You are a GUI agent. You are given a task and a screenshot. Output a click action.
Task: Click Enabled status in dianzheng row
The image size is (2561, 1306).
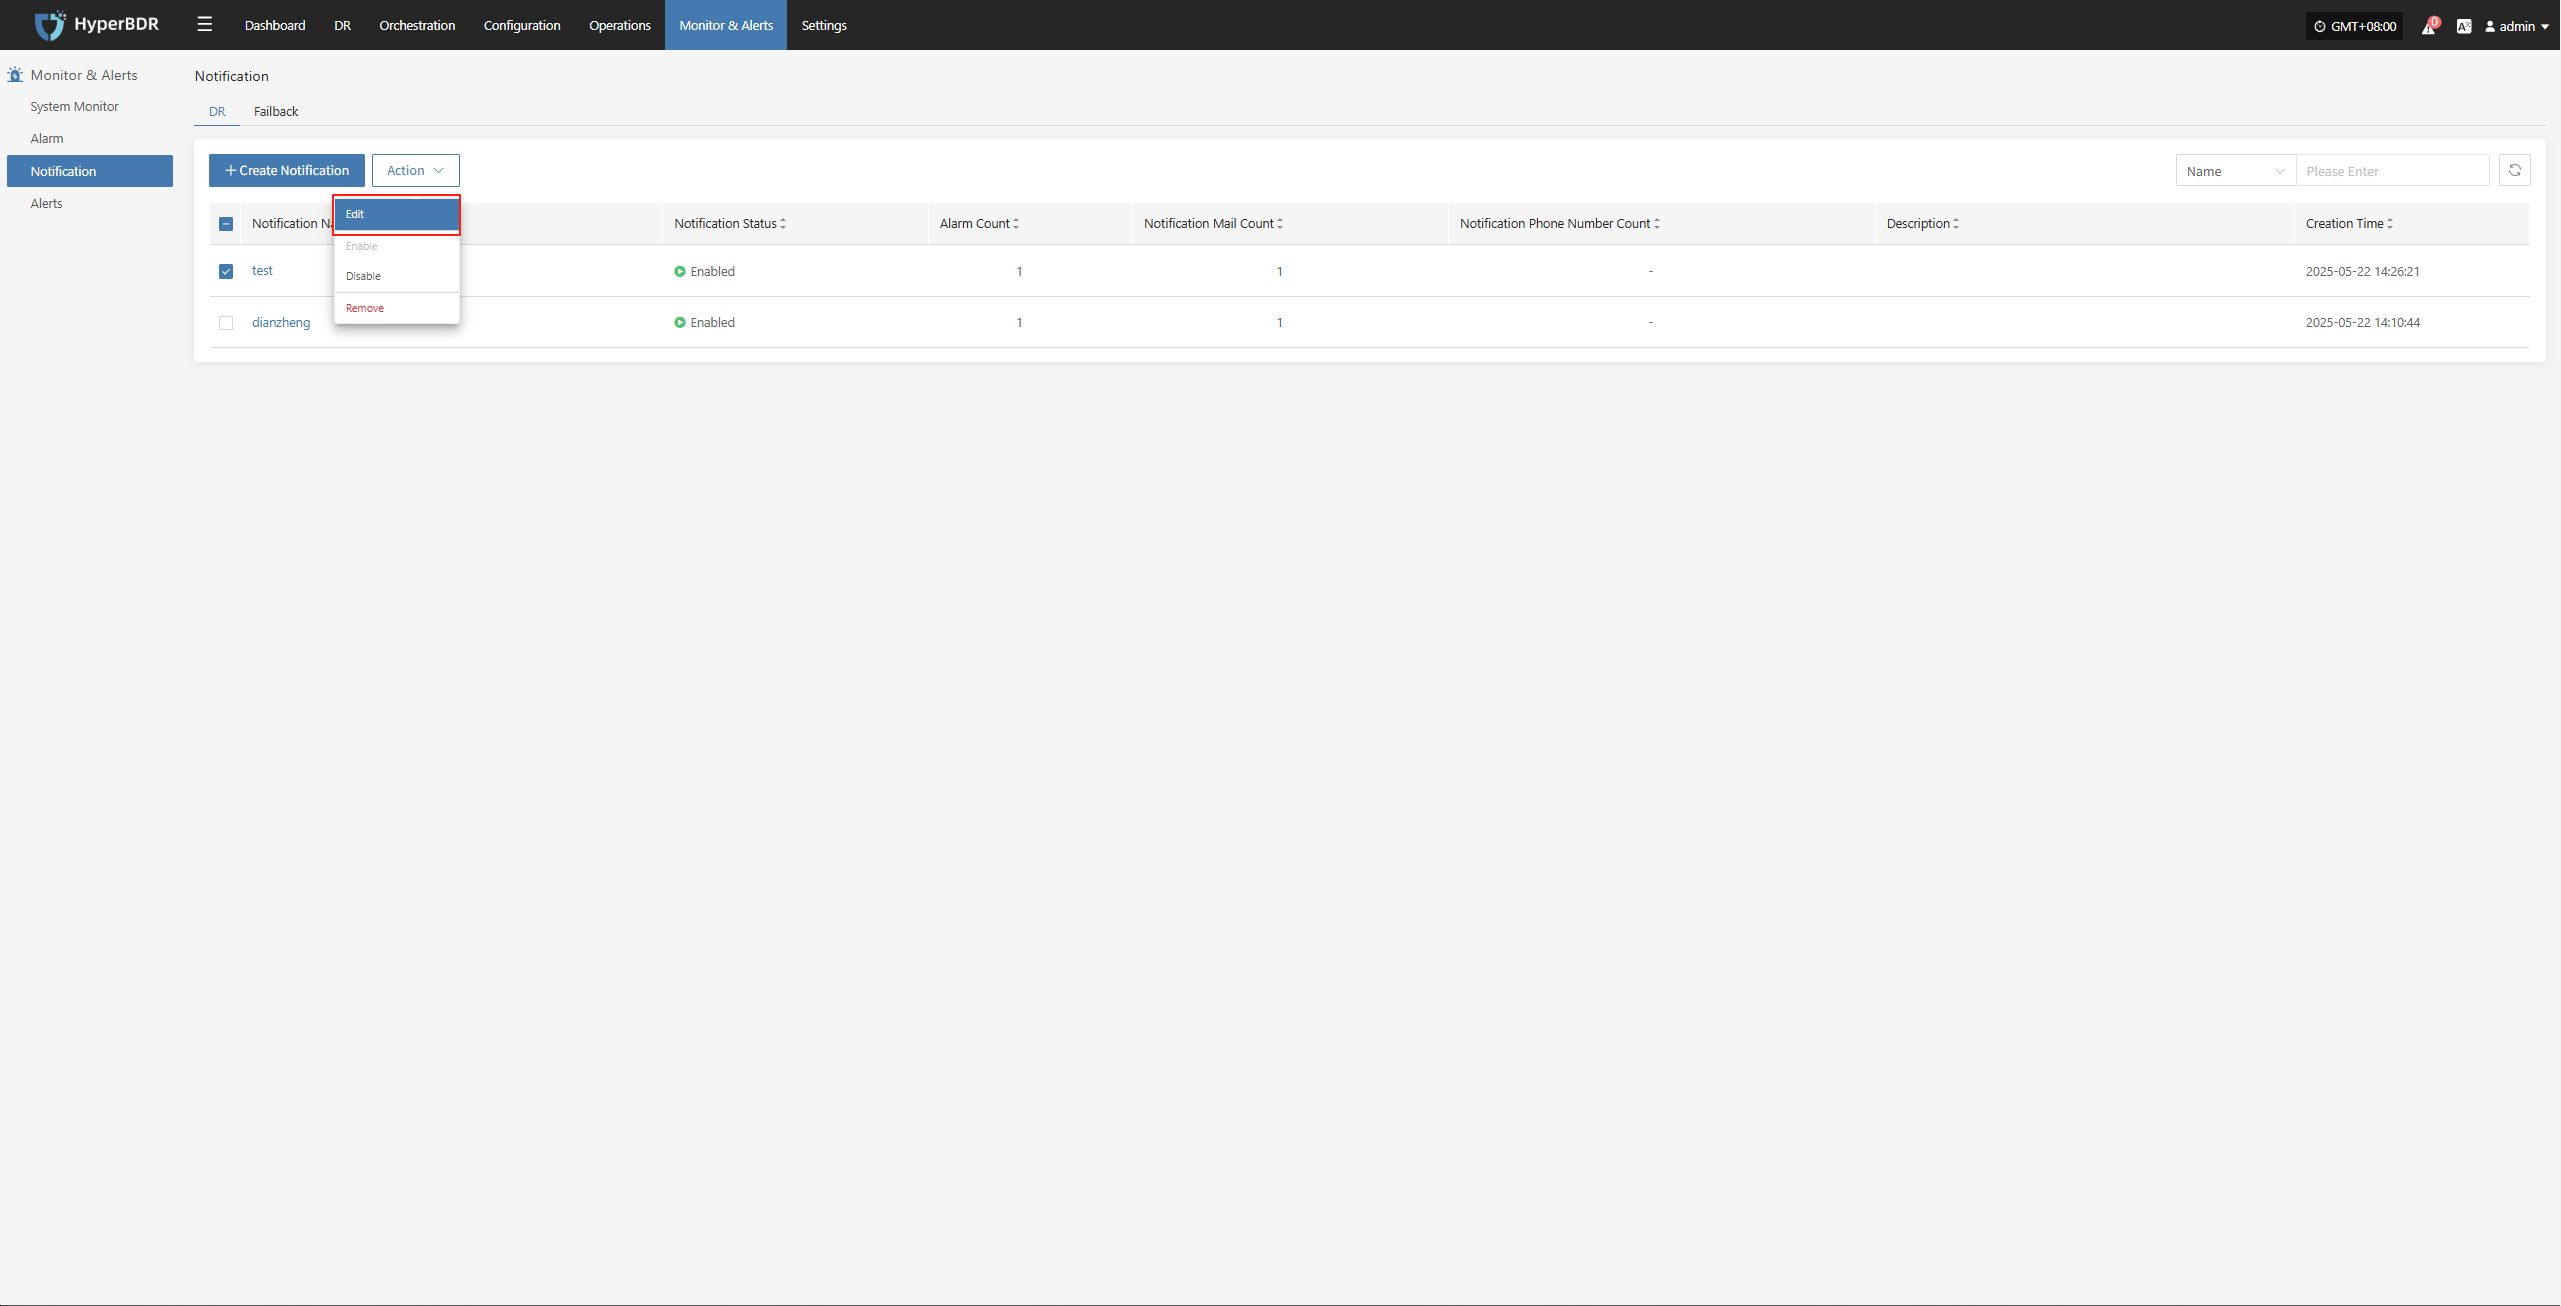[705, 323]
